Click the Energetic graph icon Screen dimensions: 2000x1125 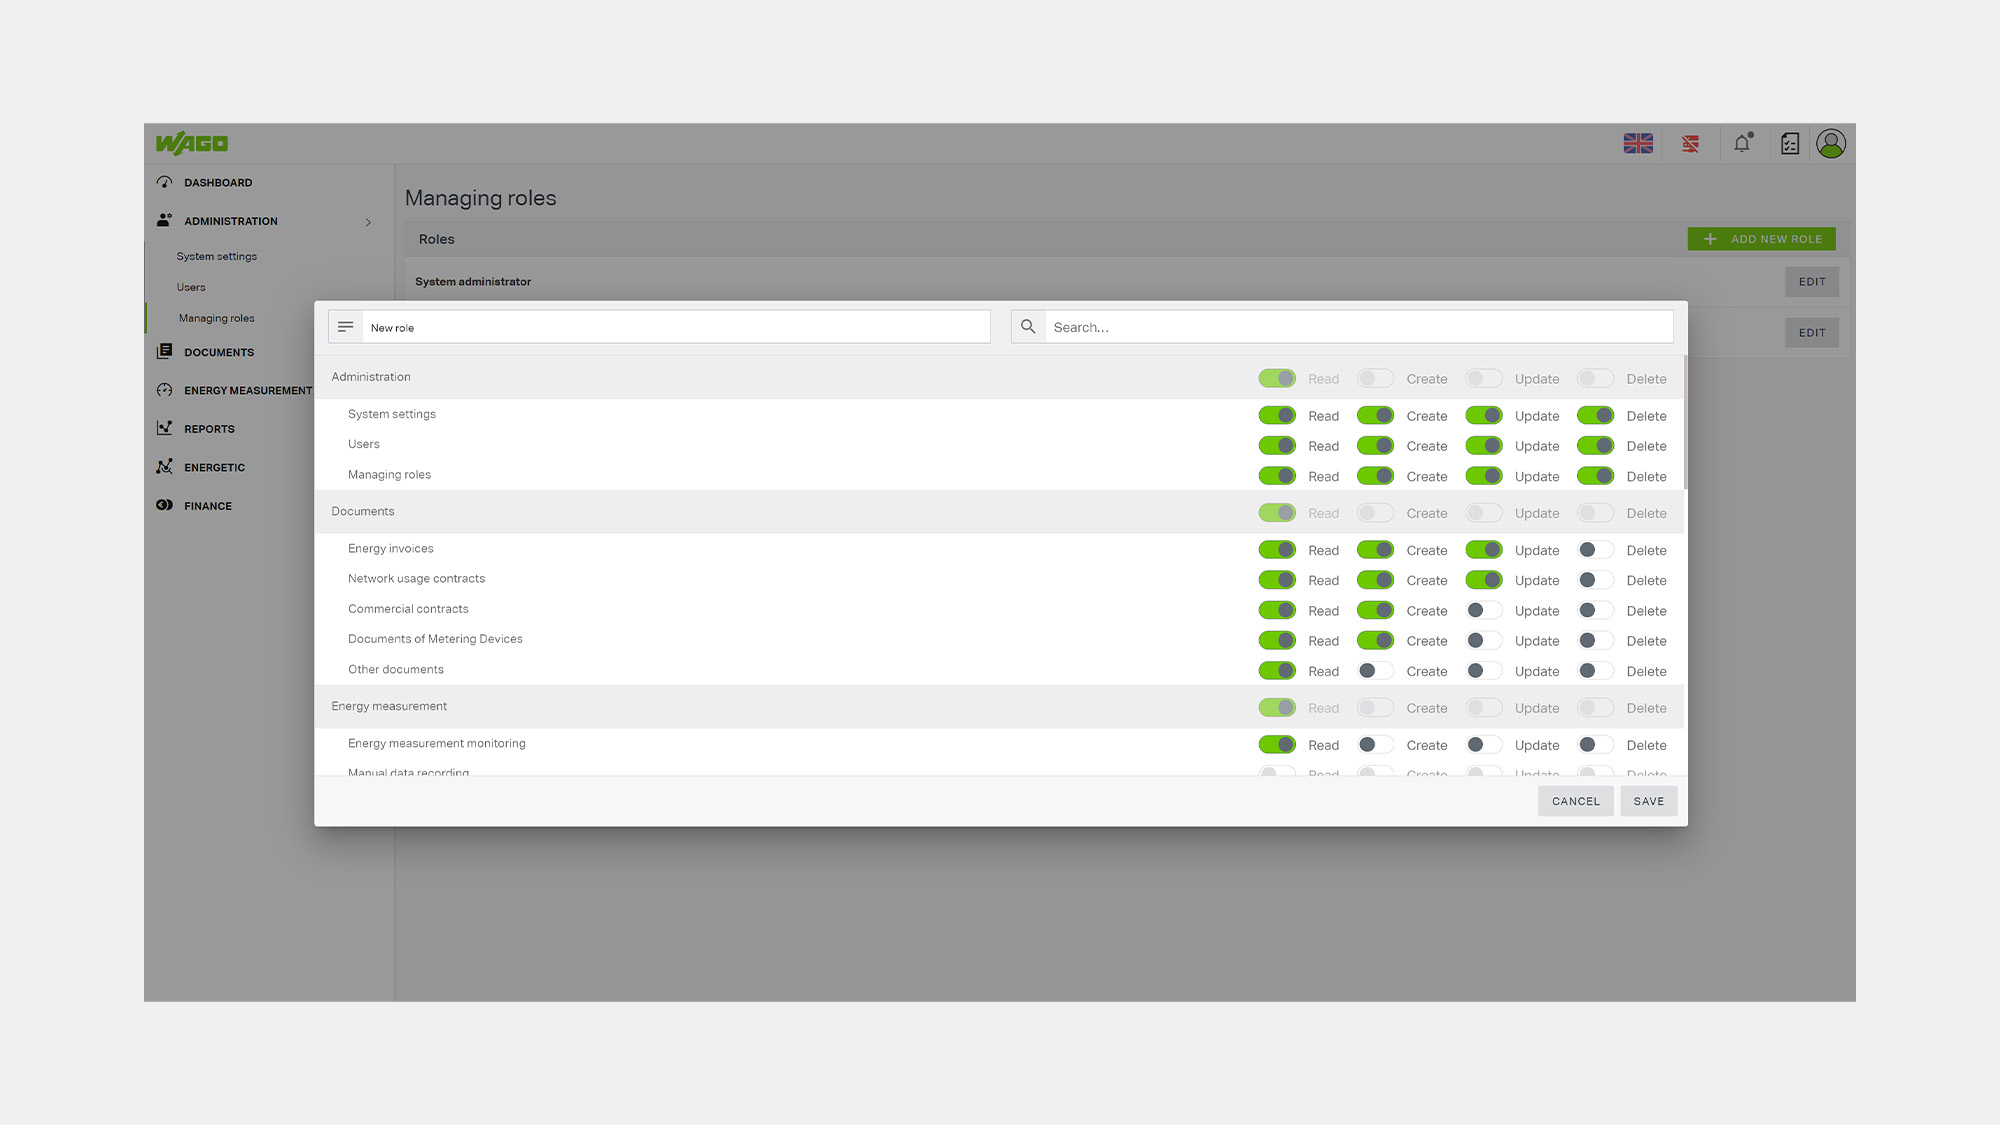click(x=165, y=467)
